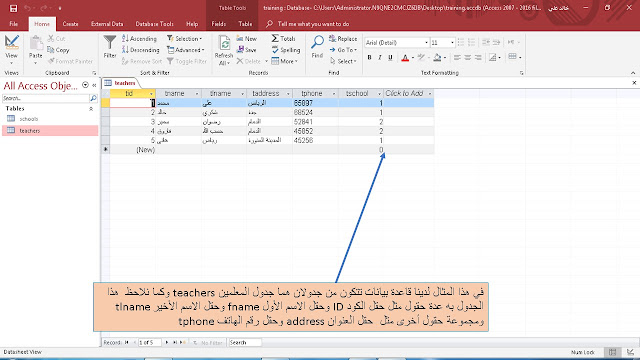Click tphone cell 68524
This screenshot has height=360, width=640.
coord(315,112)
